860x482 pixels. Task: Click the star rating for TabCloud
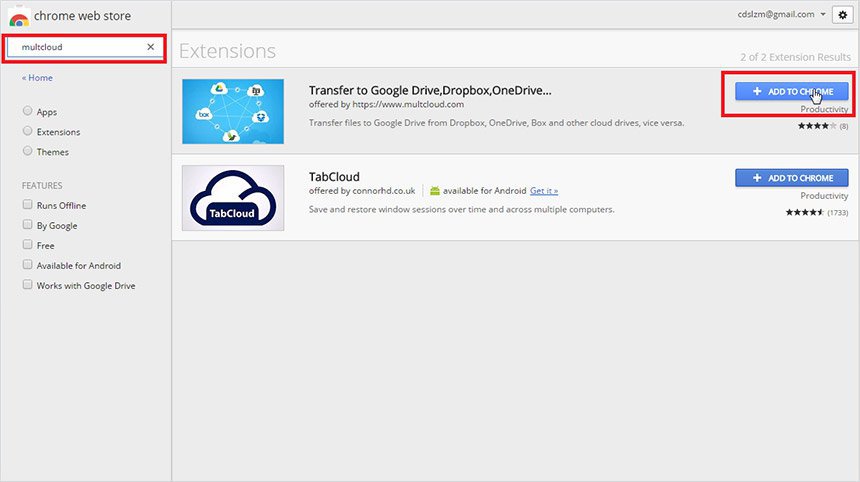(804, 212)
